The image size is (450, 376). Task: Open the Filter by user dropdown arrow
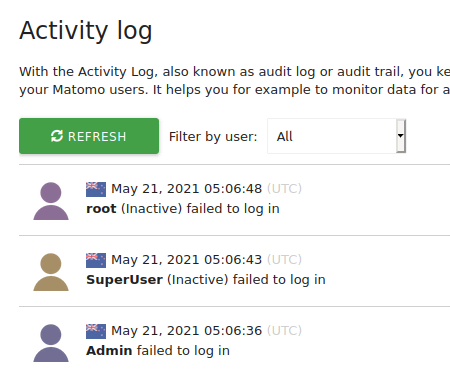(401, 136)
